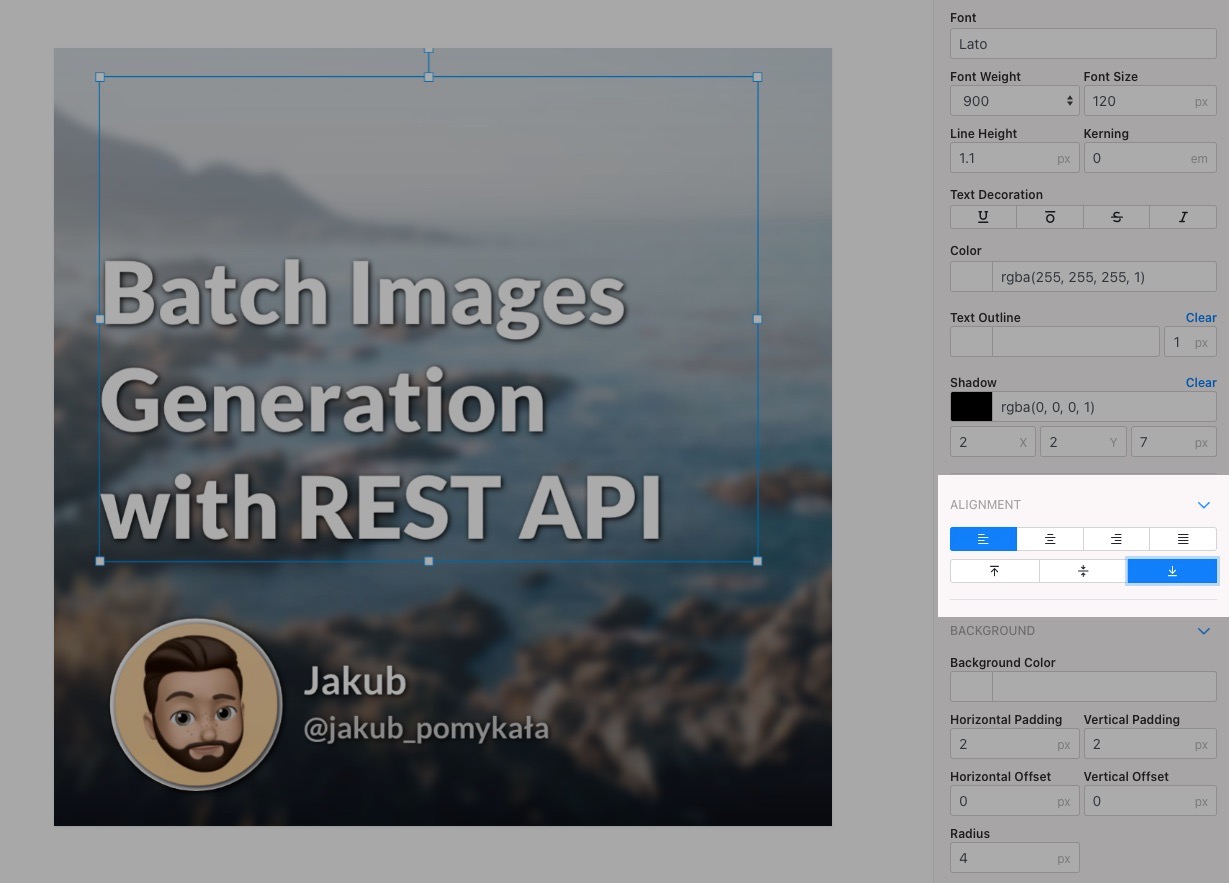Collapse the Background section
Screen dimensions: 1229x883
pos(1204,631)
